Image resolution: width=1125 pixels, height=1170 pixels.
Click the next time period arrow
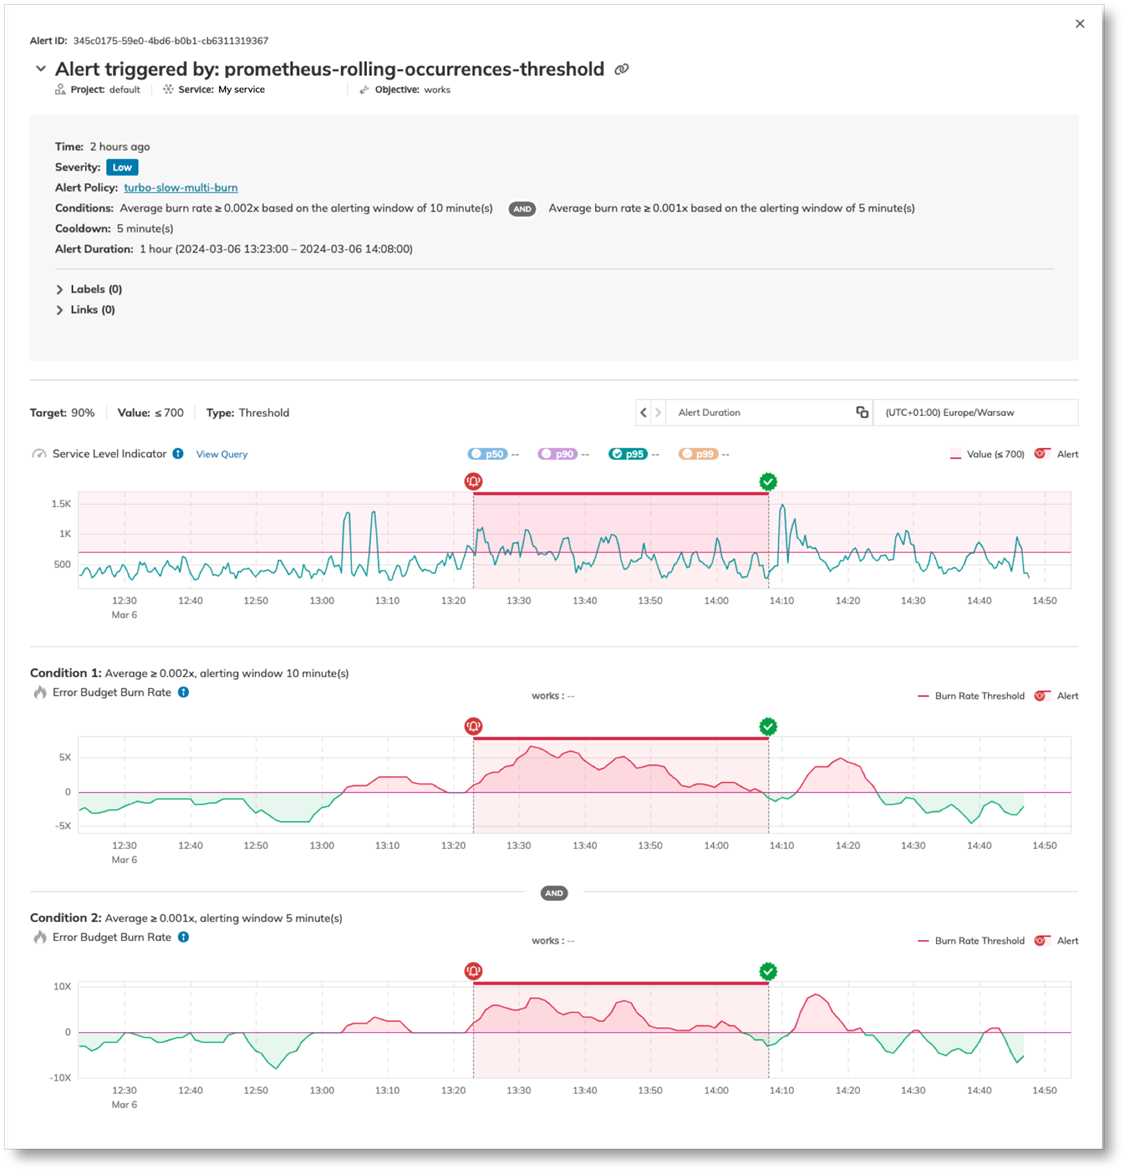pyautogui.click(x=658, y=412)
